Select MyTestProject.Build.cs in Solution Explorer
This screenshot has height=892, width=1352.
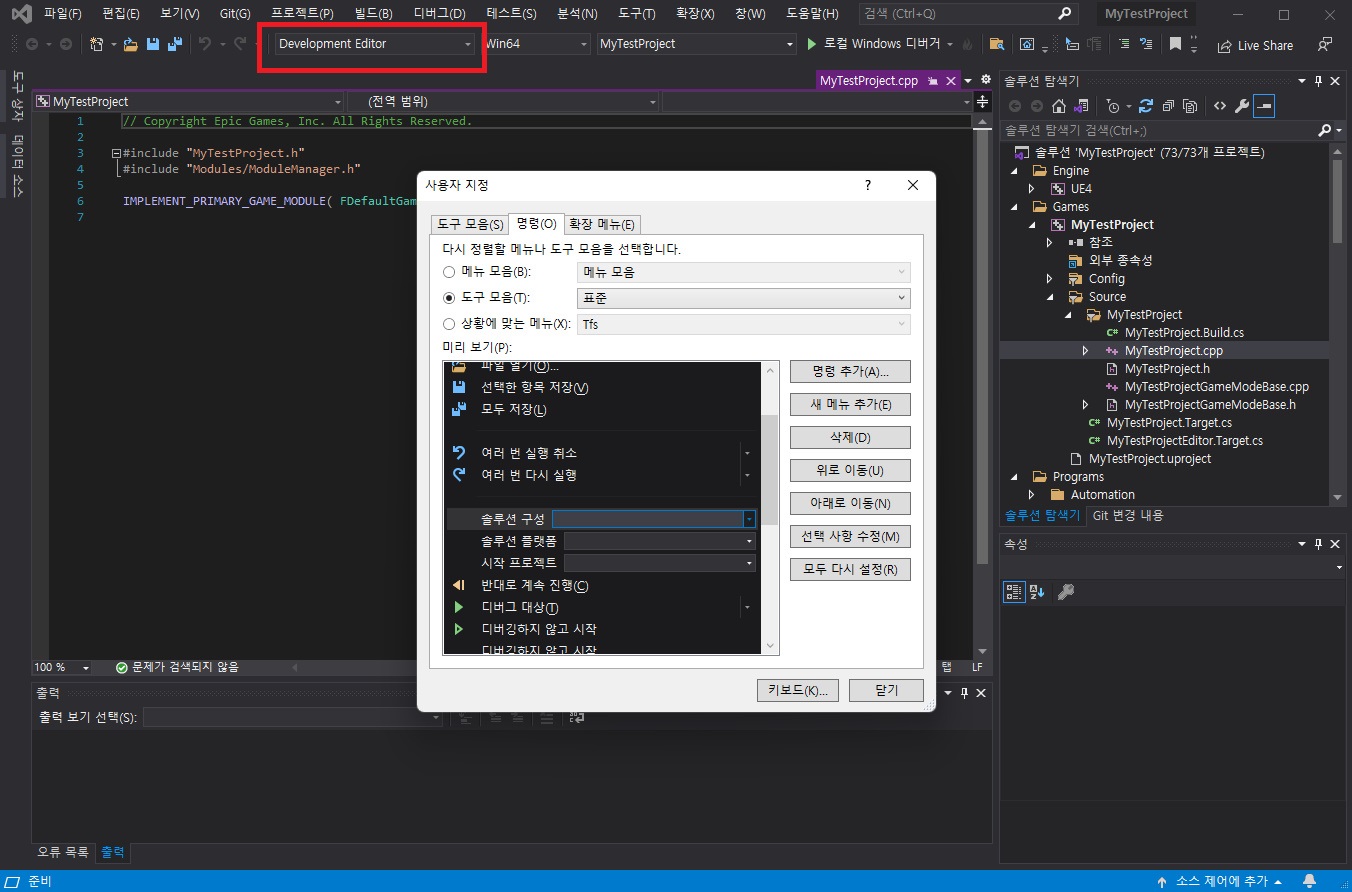[x=1184, y=333]
